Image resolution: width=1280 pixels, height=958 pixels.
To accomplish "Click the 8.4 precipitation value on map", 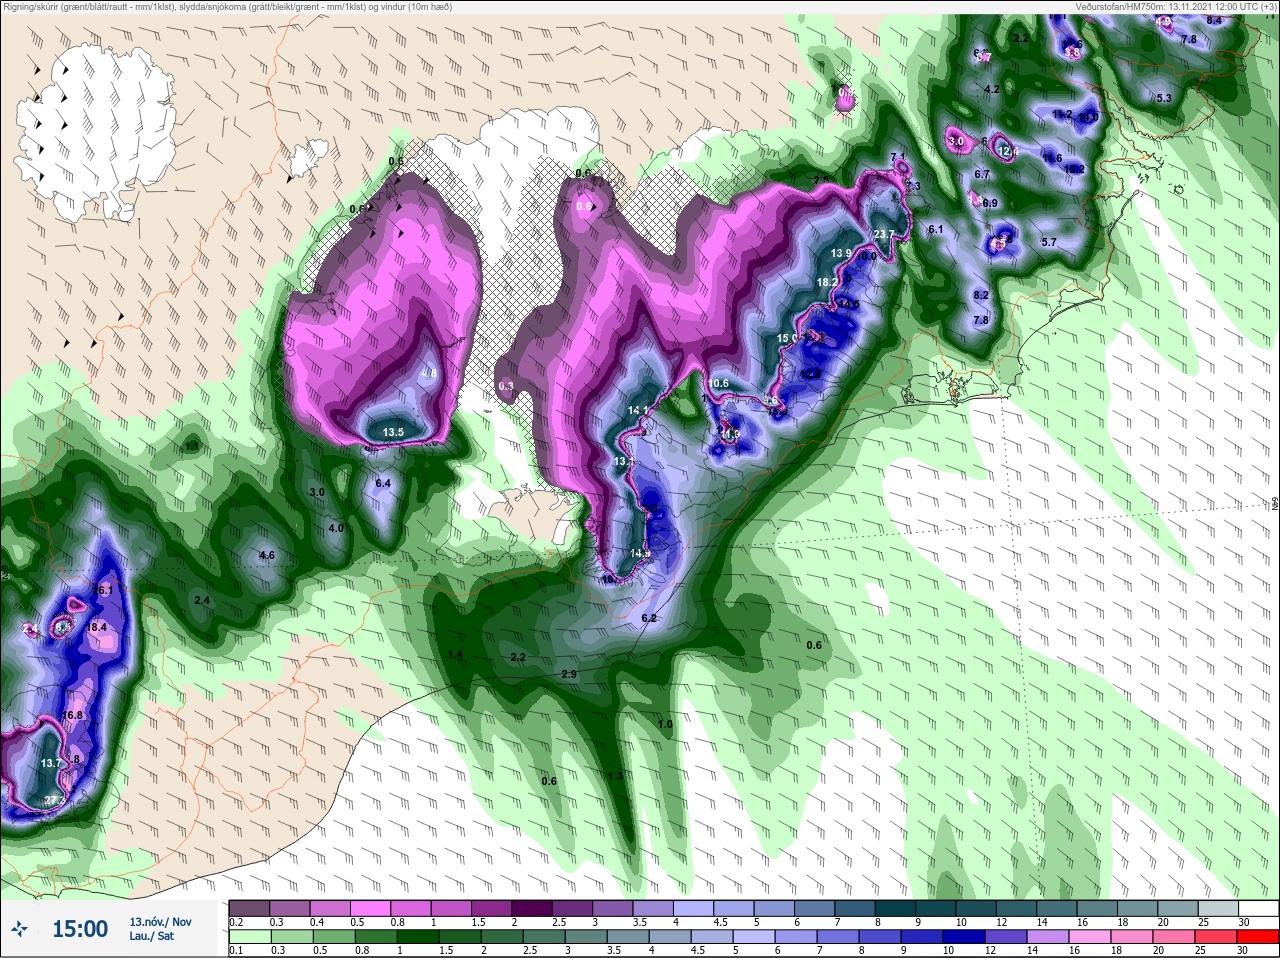I will tap(1214, 20).
